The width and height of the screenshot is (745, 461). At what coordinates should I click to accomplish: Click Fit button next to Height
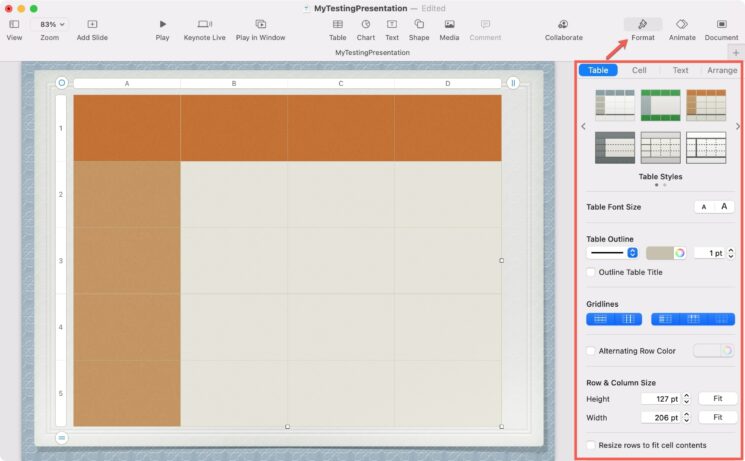(717, 399)
